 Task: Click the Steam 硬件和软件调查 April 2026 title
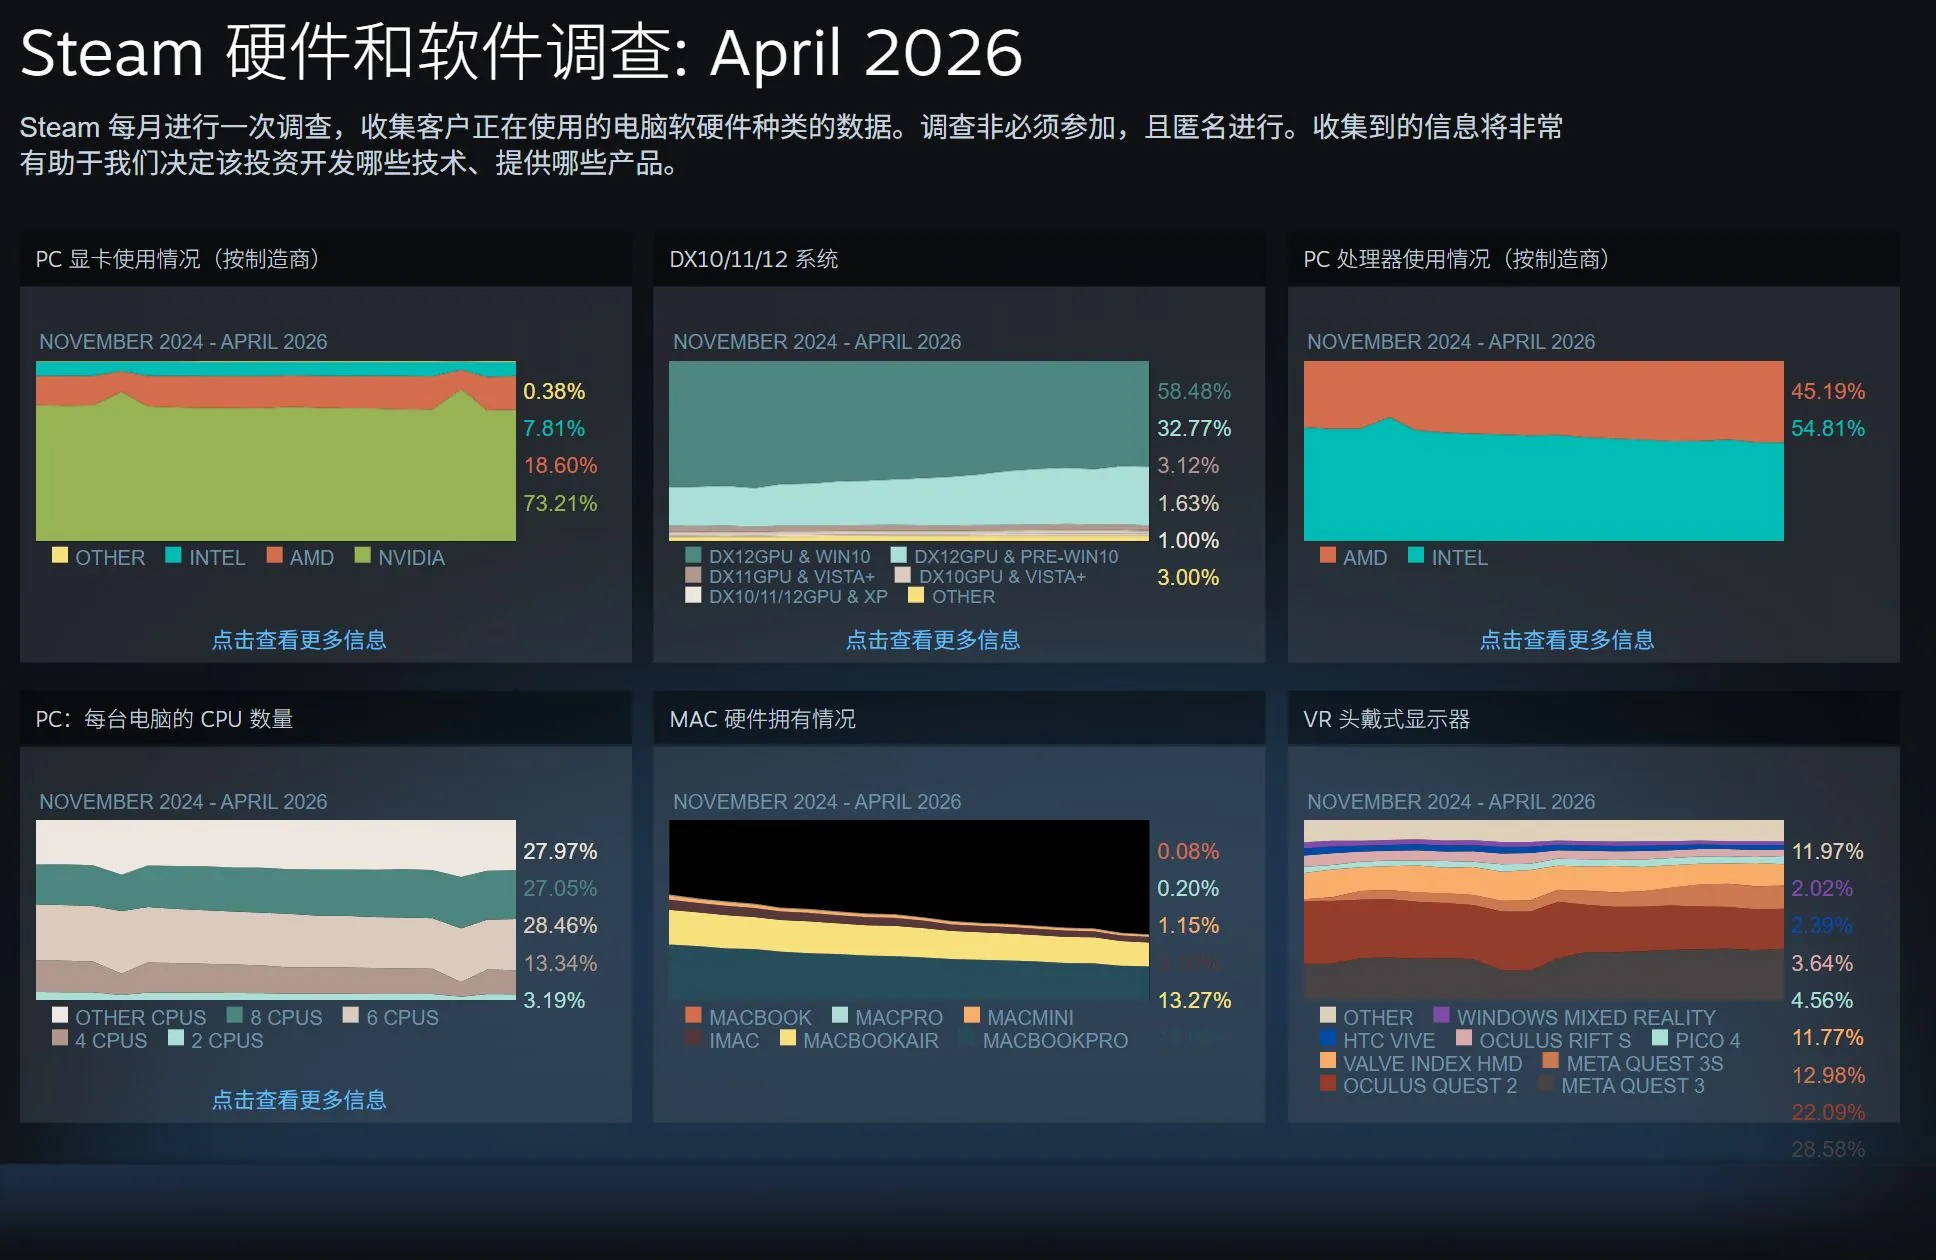point(521,52)
